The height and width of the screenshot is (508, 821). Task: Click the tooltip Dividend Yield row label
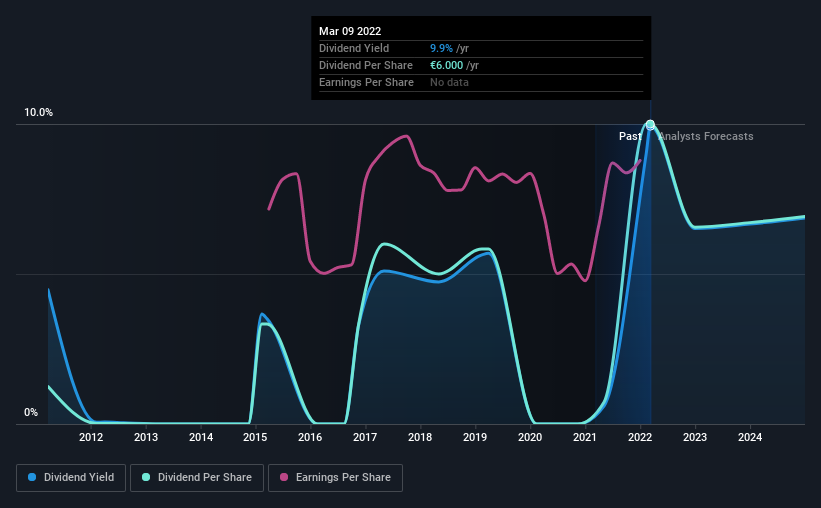354,48
